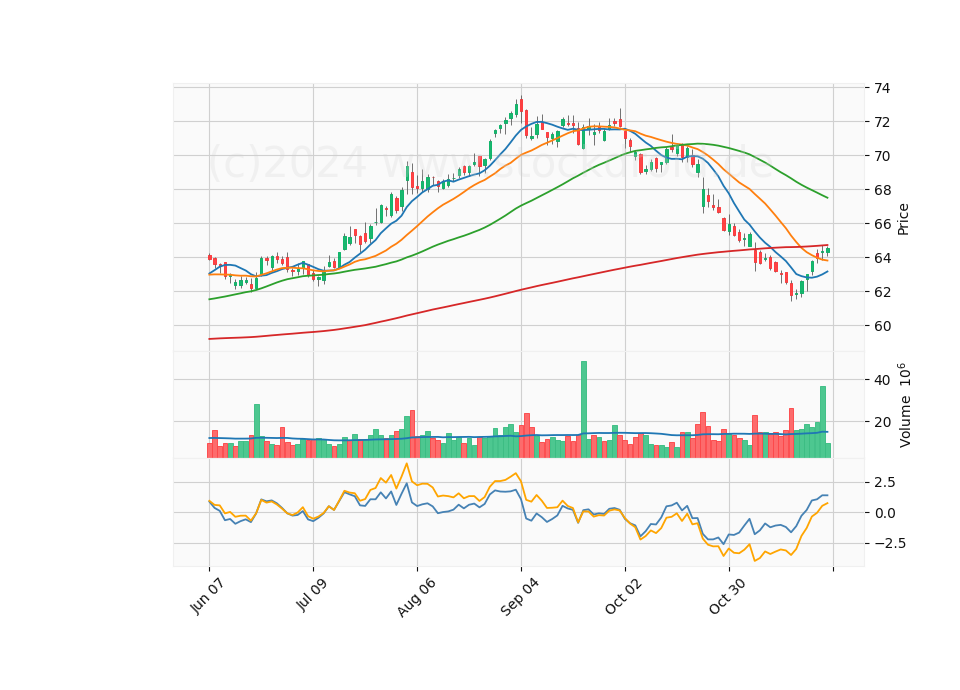Click the 70 price axis tick
This screenshot has height=690, width=960.
(x=882, y=156)
